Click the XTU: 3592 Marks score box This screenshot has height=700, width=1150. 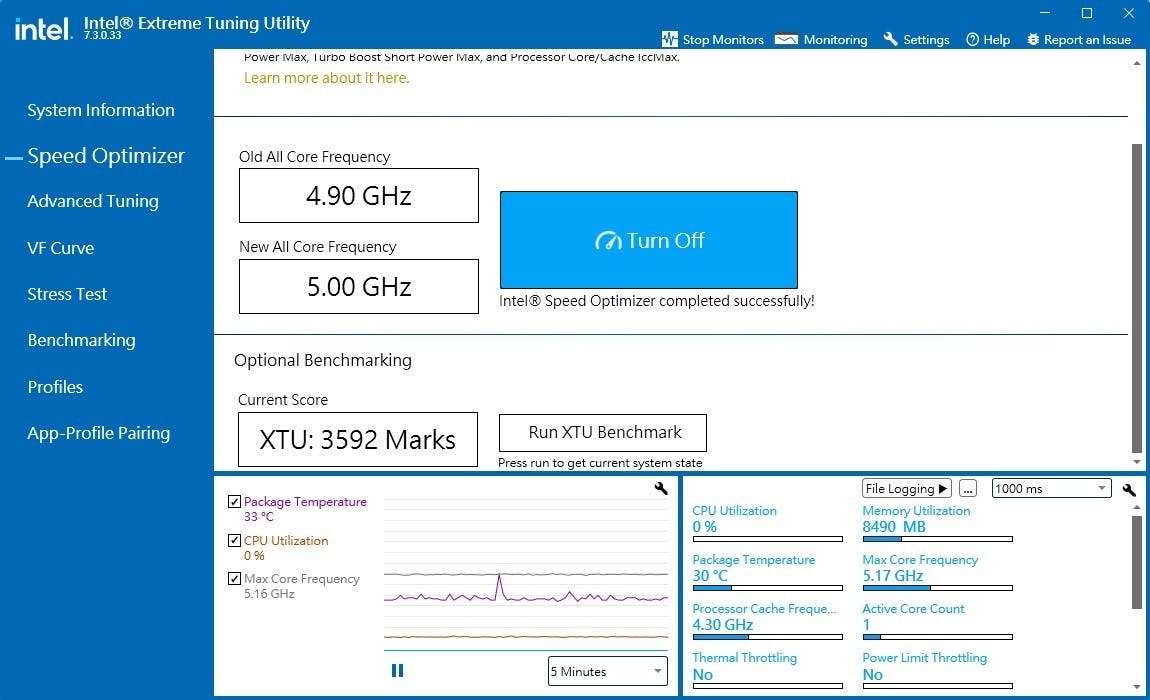pyautogui.click(x=358, y=440)
